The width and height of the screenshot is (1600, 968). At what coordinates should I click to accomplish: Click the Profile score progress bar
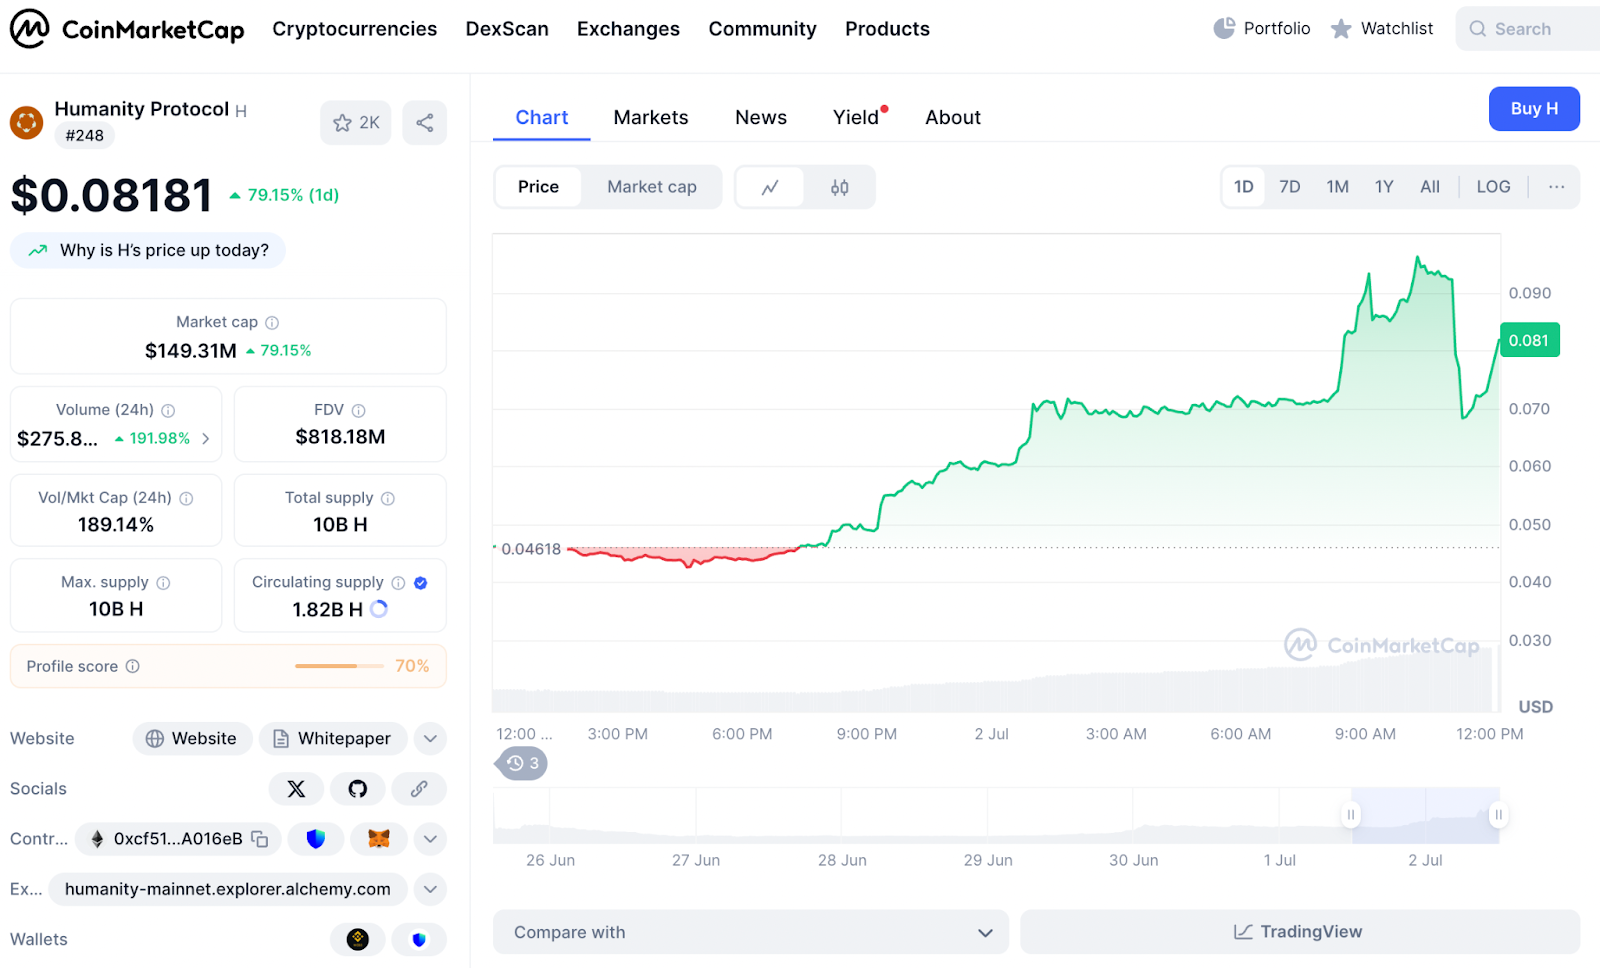tap(339, 666)
